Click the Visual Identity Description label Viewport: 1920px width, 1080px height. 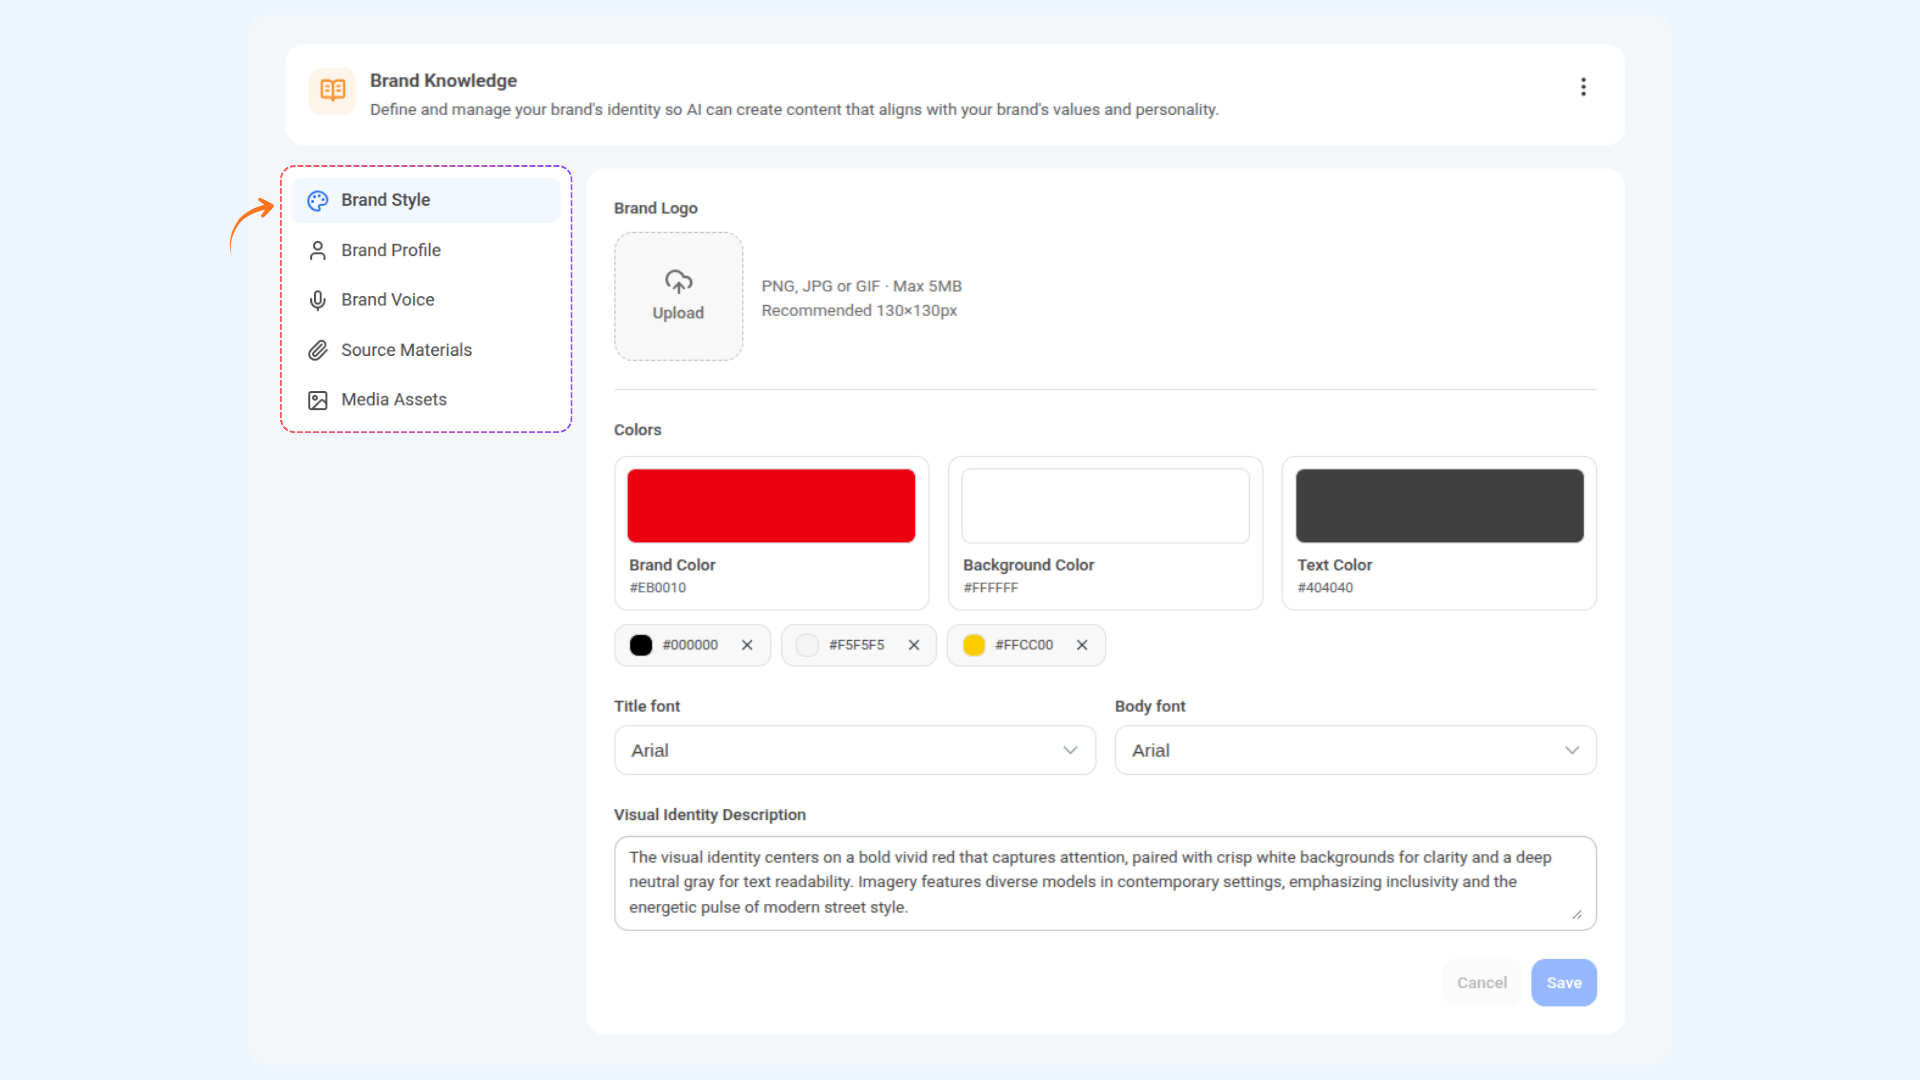(x=710, y=815)
